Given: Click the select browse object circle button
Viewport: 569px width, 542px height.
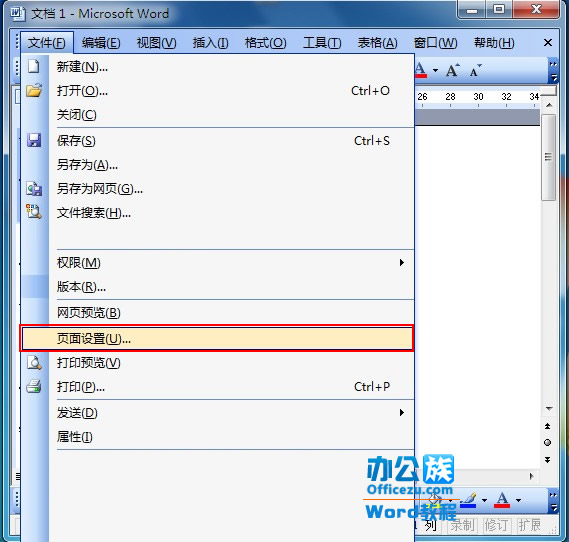Looking at the screenshot, I should [x=548, y=443].
